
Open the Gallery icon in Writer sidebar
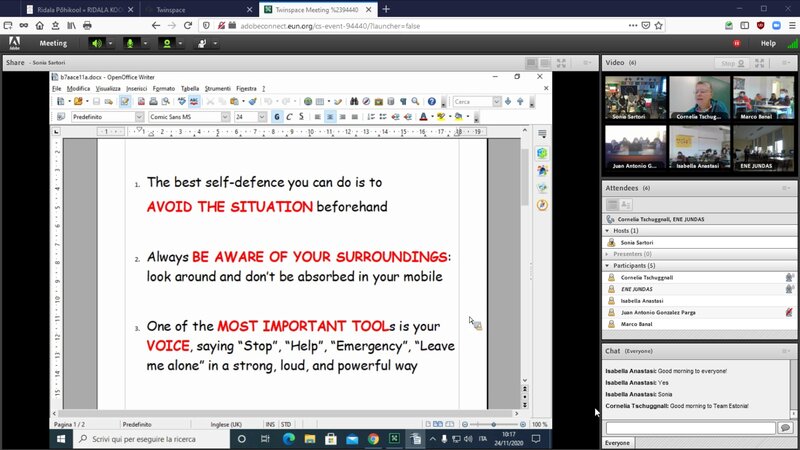tap(542, 170)
